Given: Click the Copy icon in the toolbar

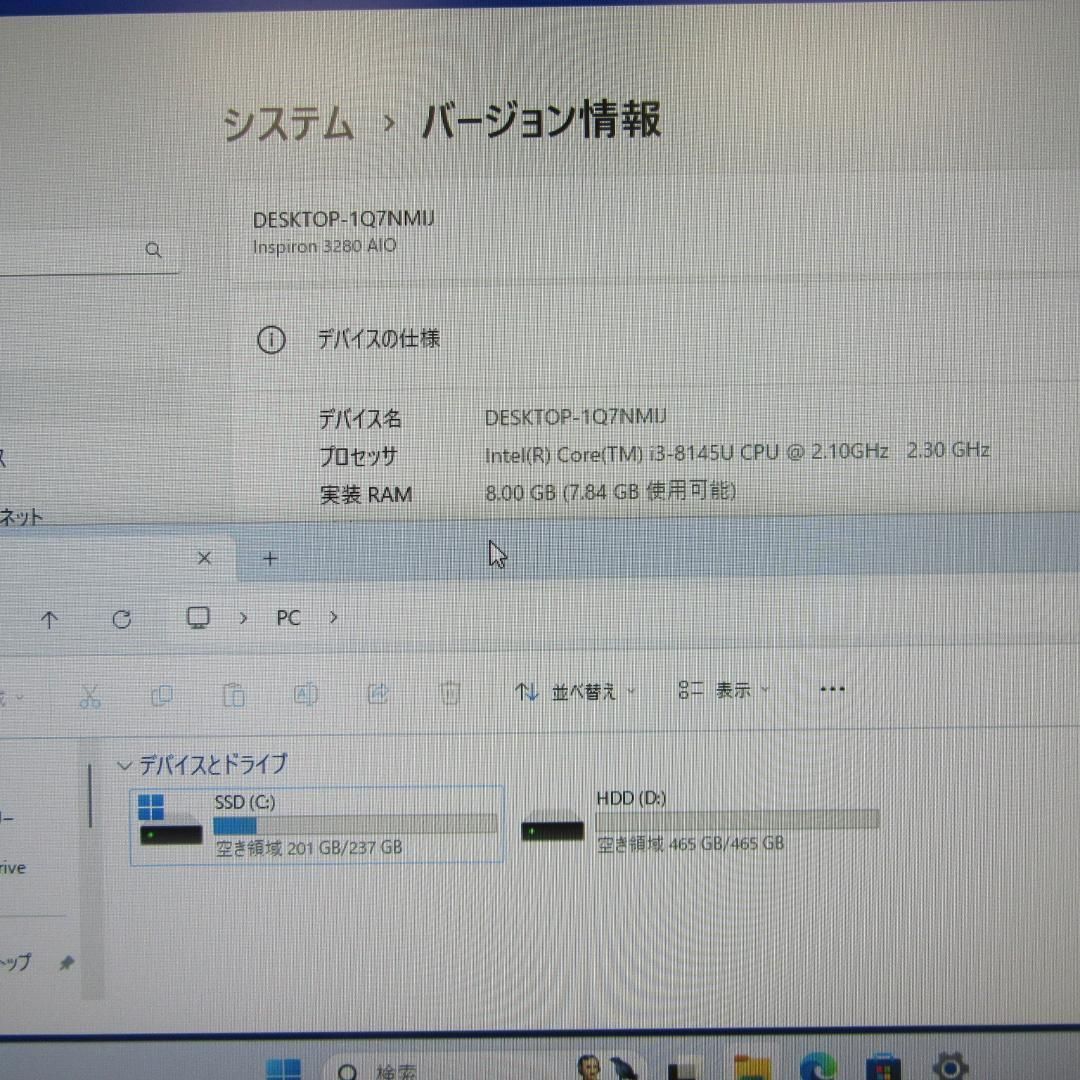Looking at the screenshot, I should (161, 692).
